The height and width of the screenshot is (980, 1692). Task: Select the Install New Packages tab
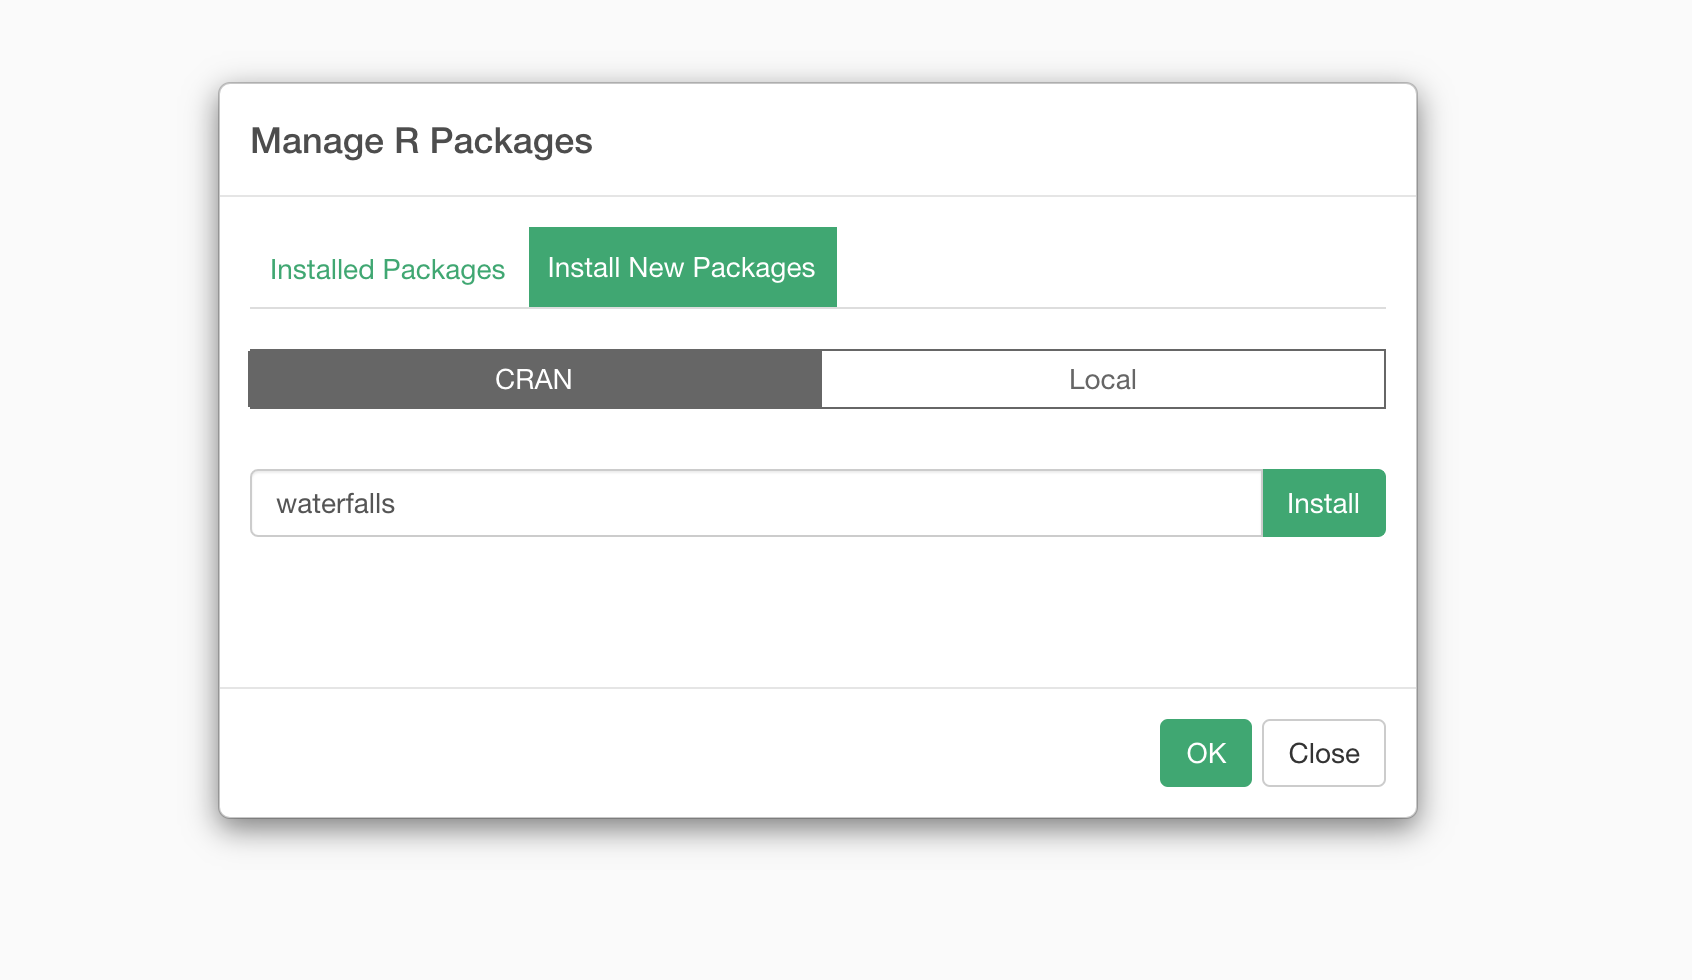coord(682,267)
